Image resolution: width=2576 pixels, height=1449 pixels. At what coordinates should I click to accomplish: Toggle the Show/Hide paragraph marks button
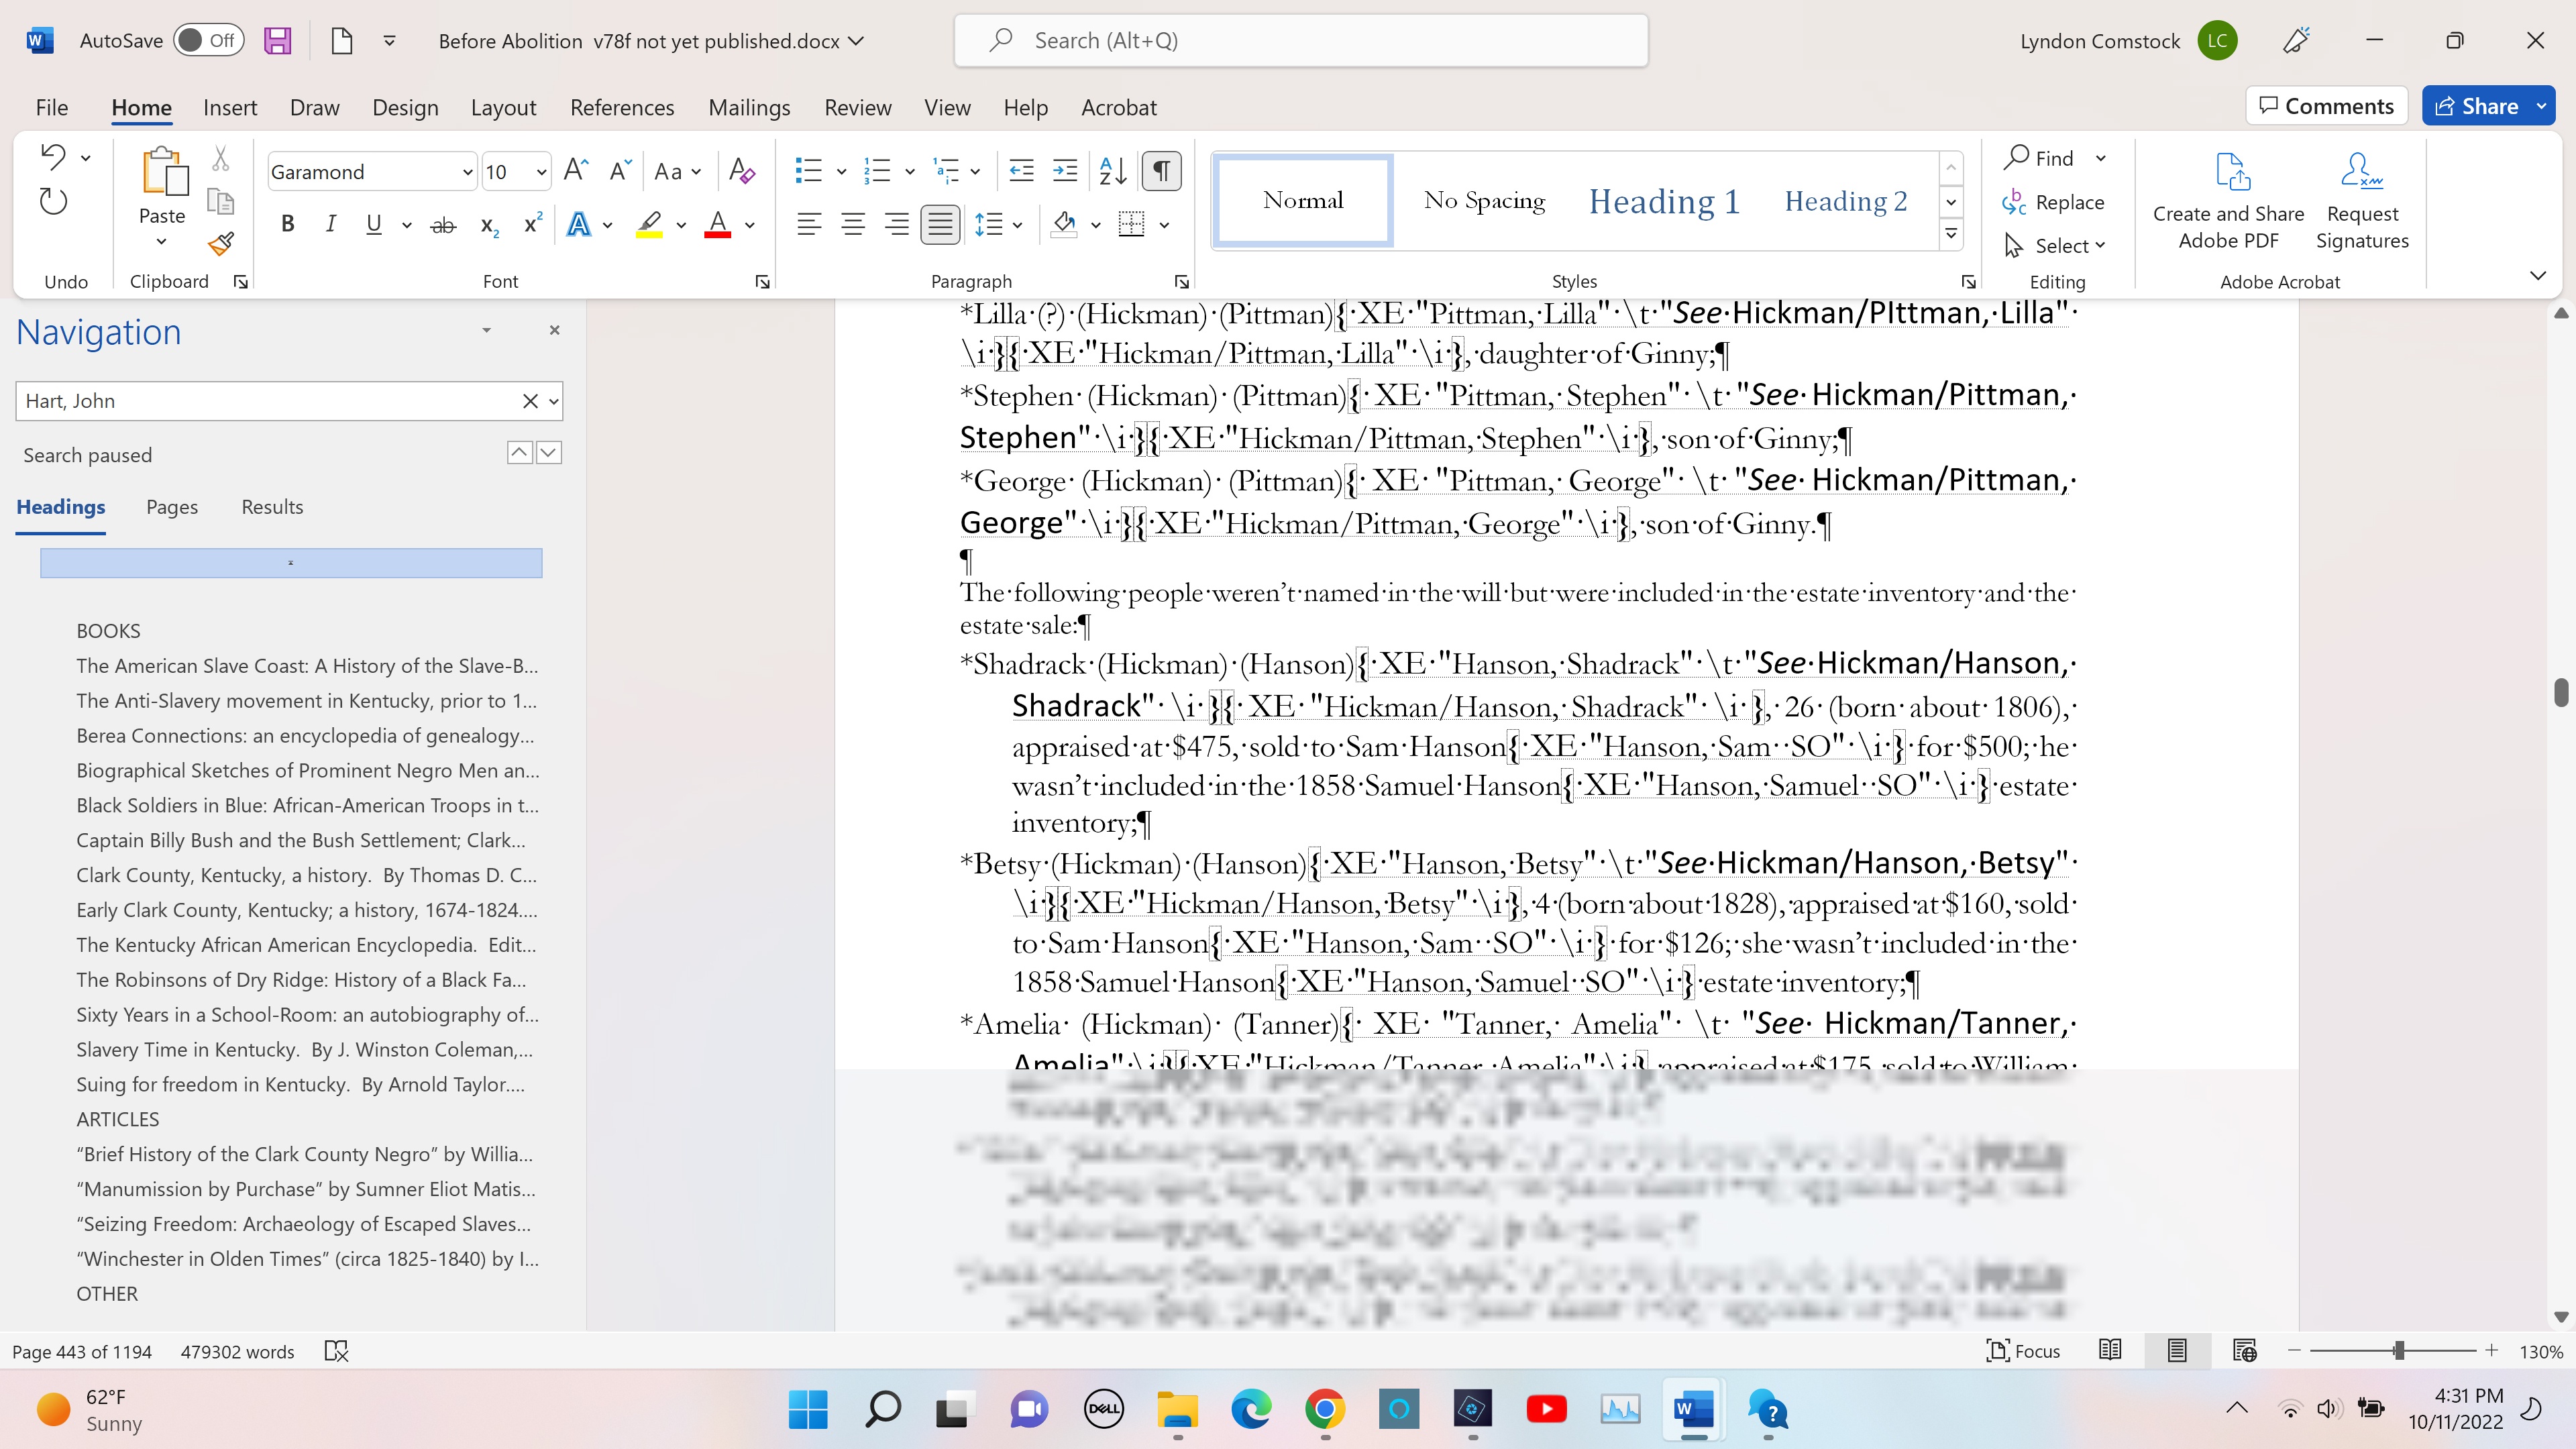pos(1161,171)
